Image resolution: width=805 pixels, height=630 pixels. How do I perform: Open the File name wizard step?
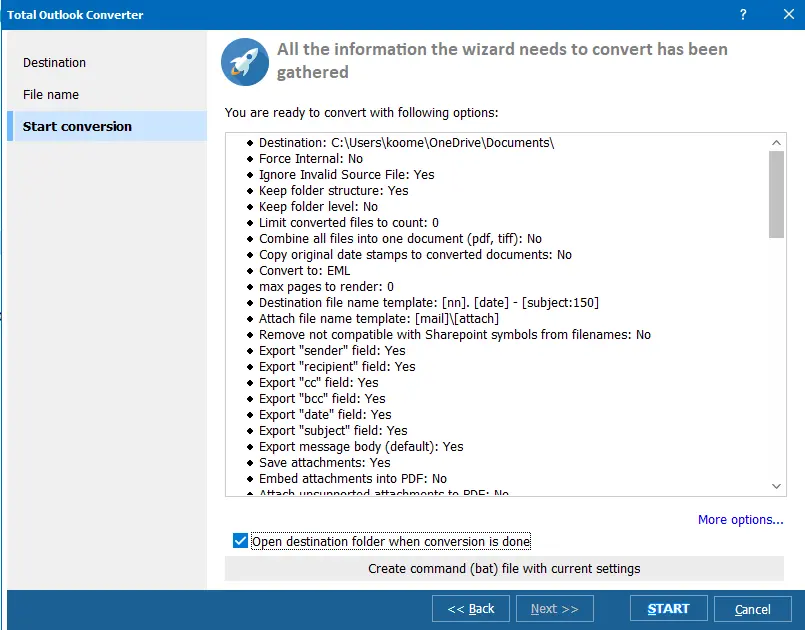(51, 94)
